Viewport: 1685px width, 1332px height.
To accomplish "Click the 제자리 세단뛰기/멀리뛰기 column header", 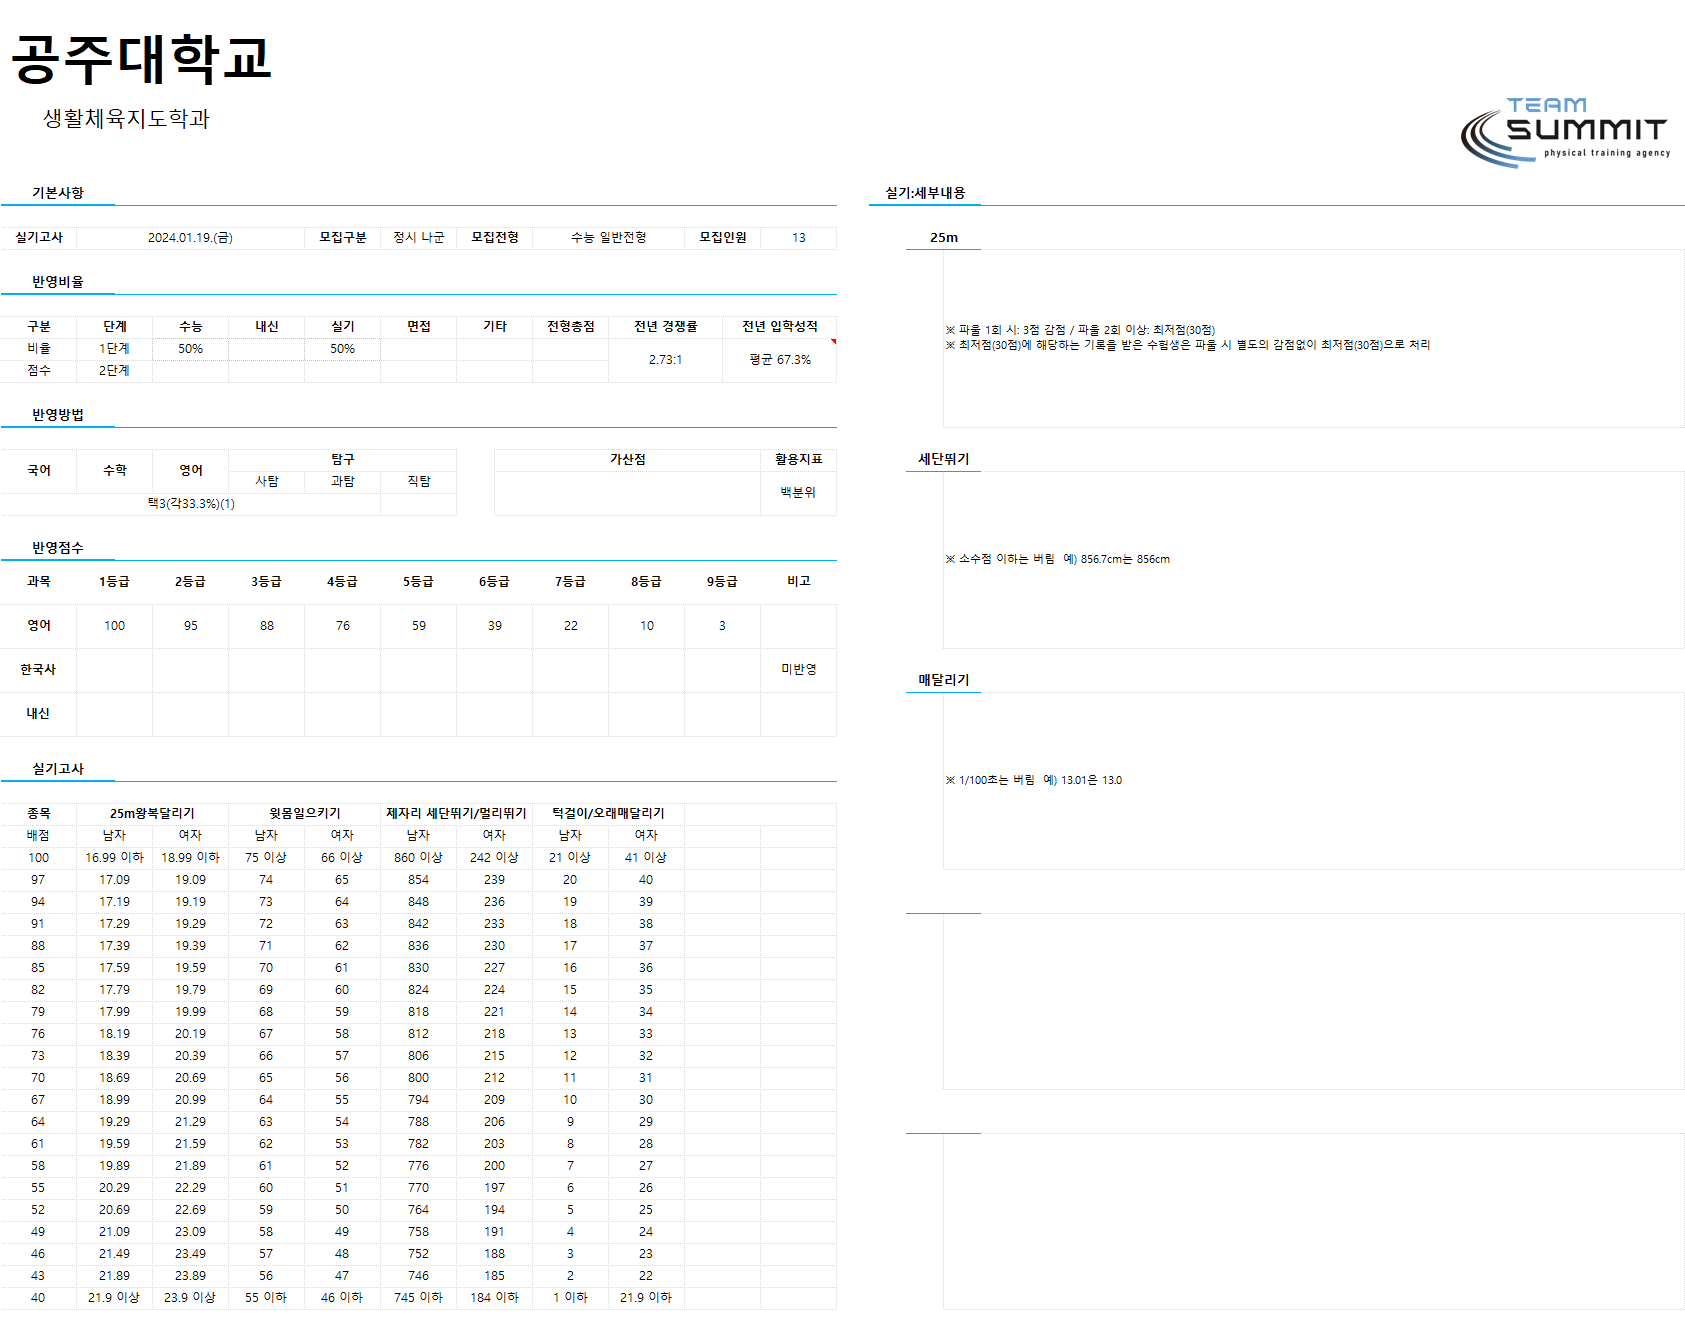I will pyautogui.click(x=456, y=814).
